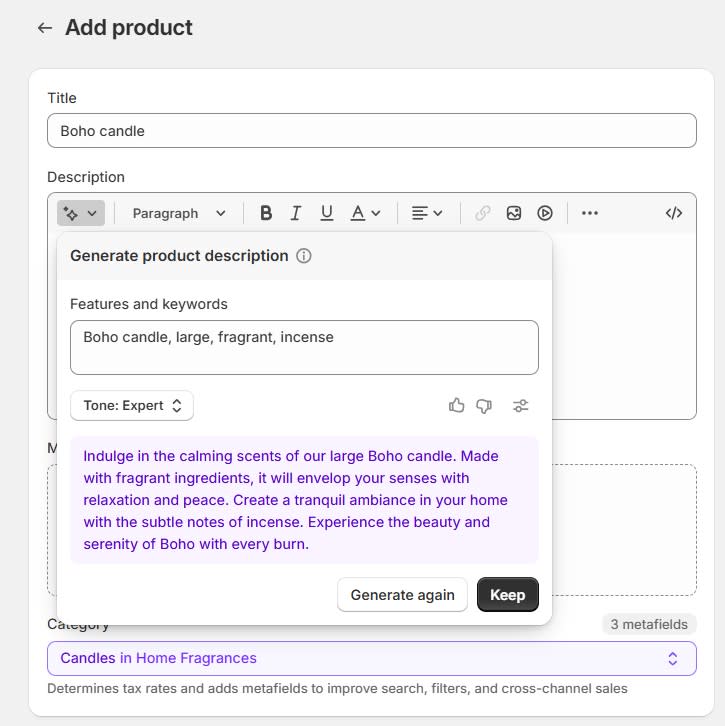Give thumbs down to generated description

(485, 406)
